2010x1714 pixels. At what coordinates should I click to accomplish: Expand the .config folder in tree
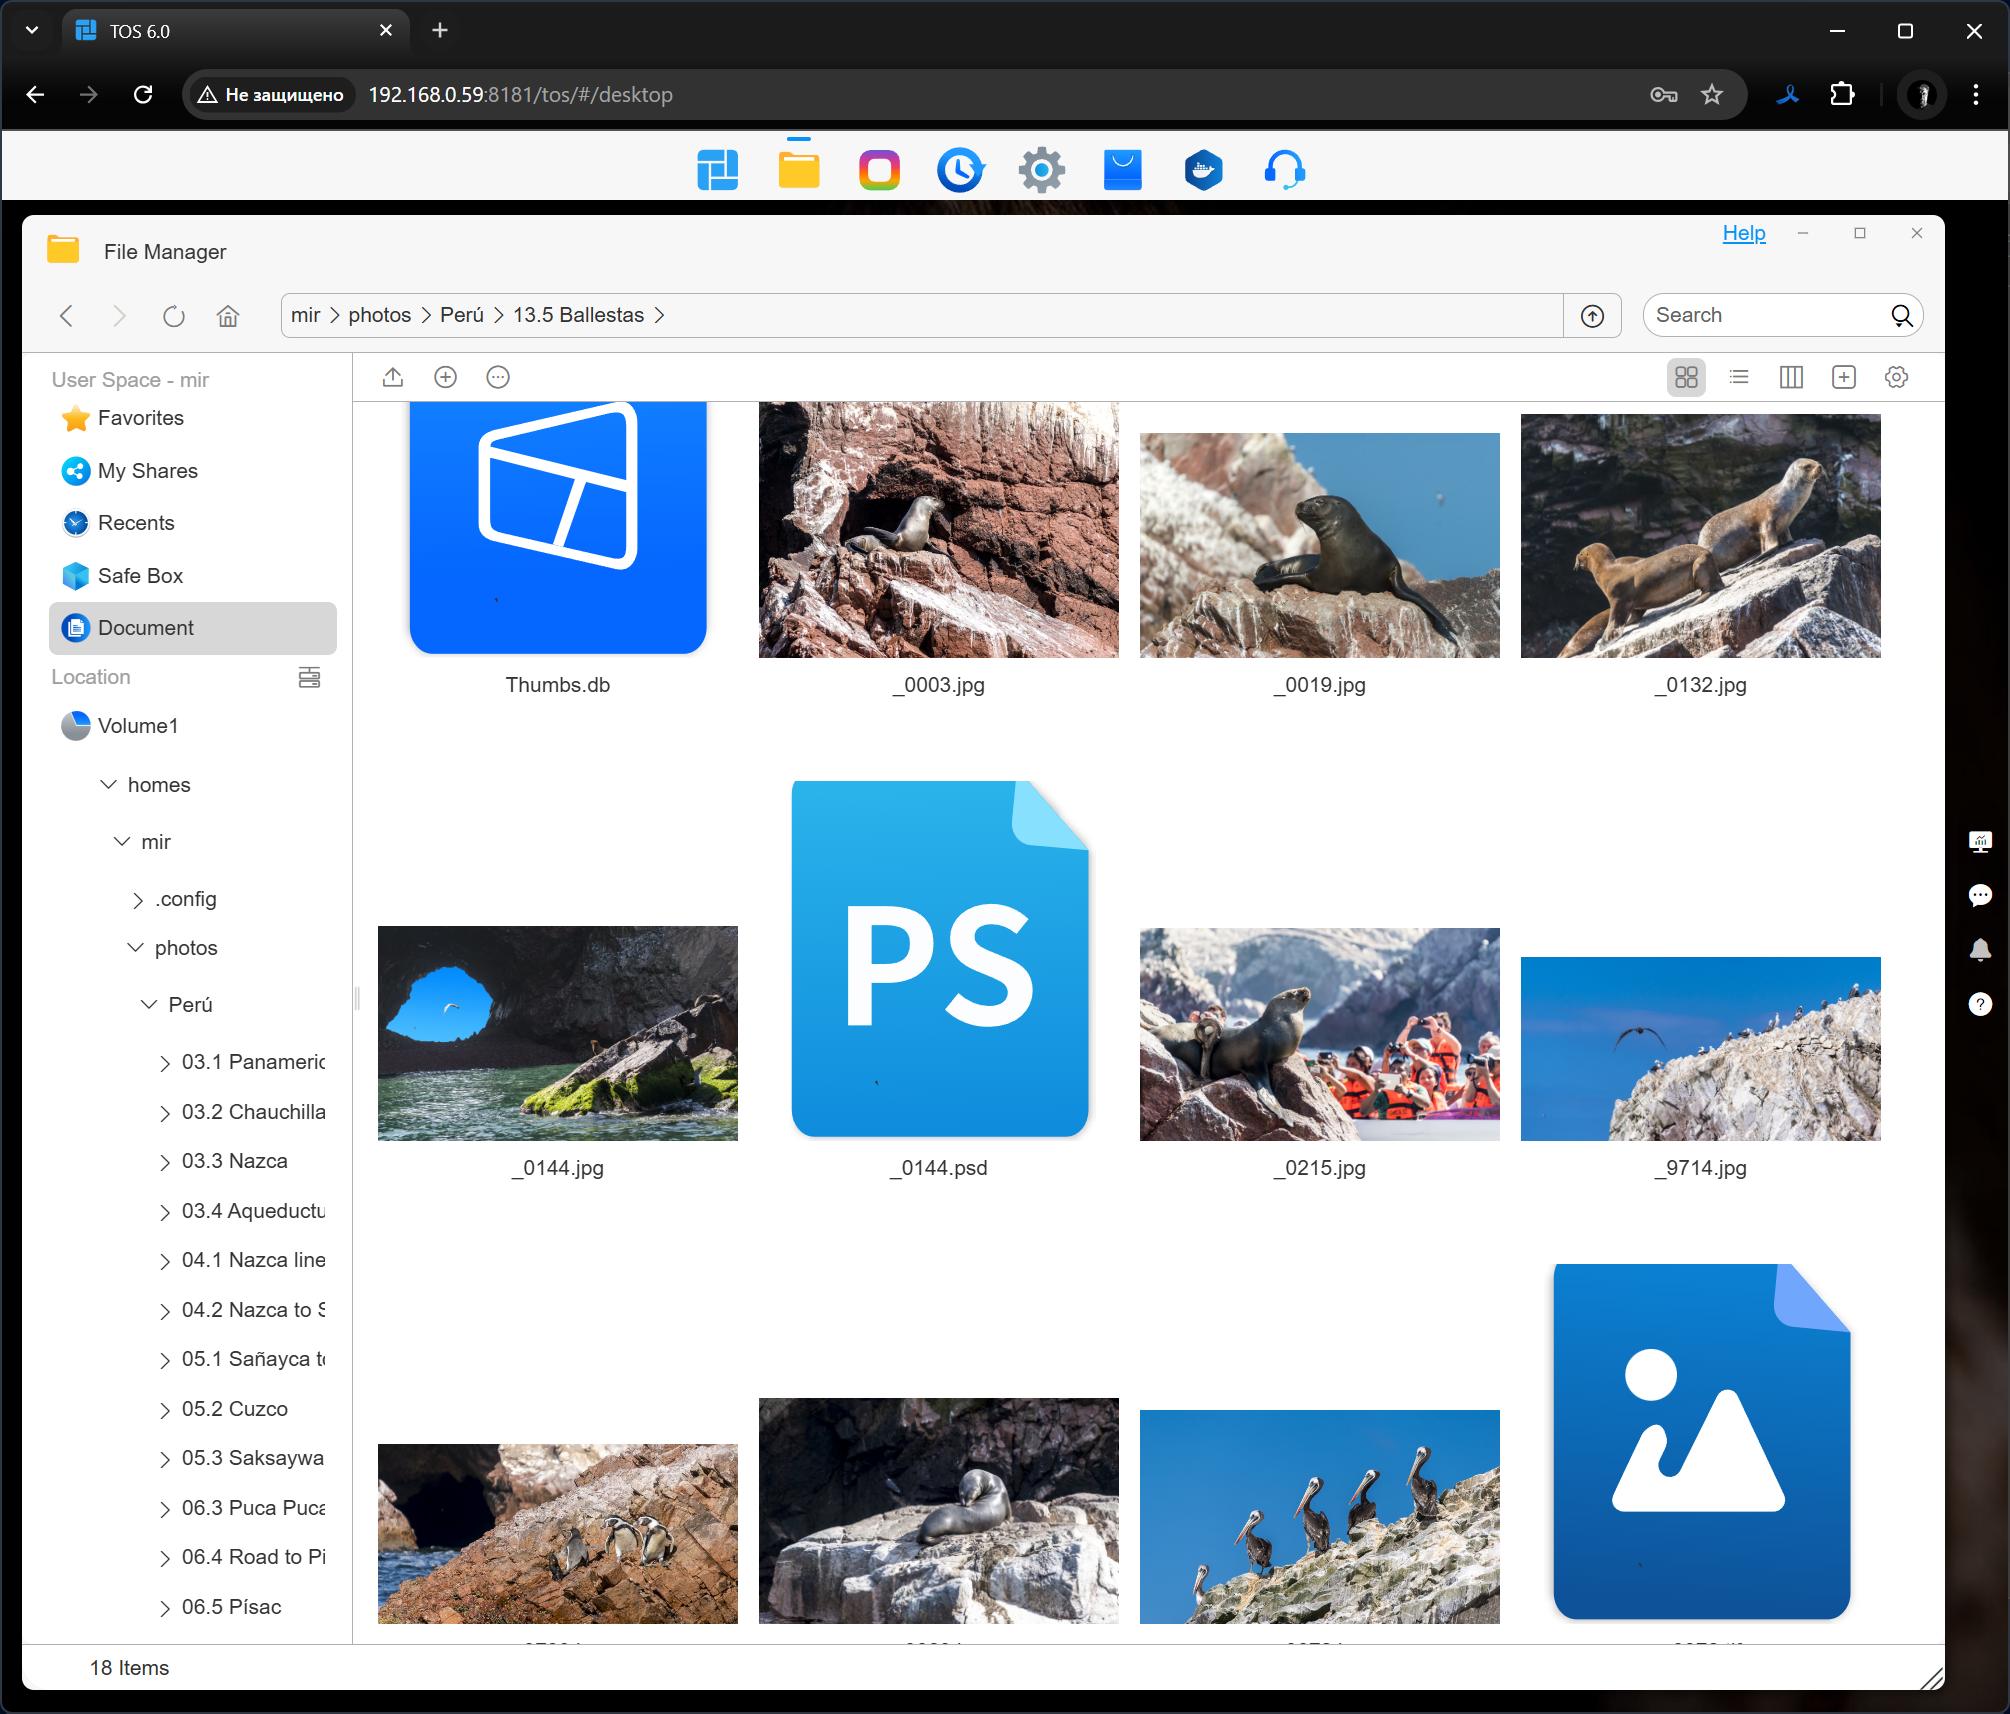pyautogui.click(x=138, y=900)
